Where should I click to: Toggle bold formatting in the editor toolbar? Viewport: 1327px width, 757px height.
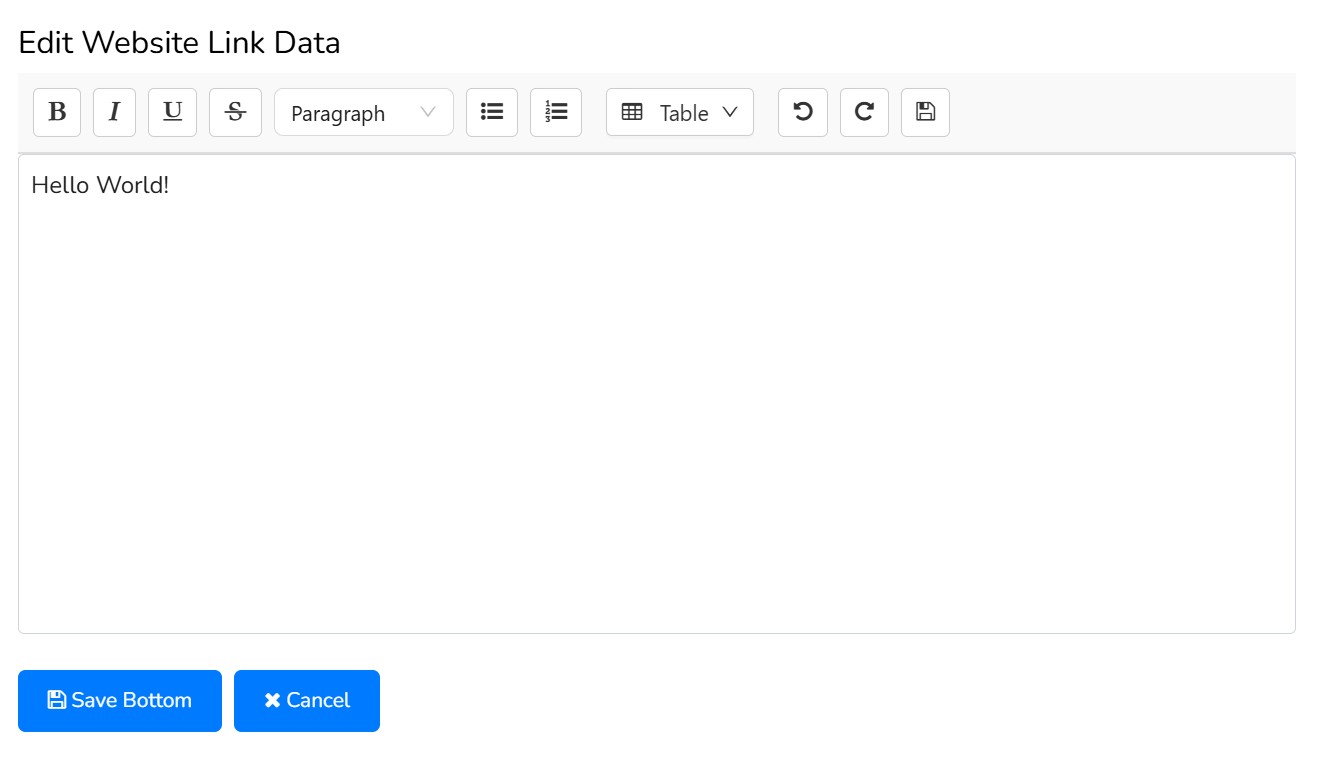(x=57, y=112)
